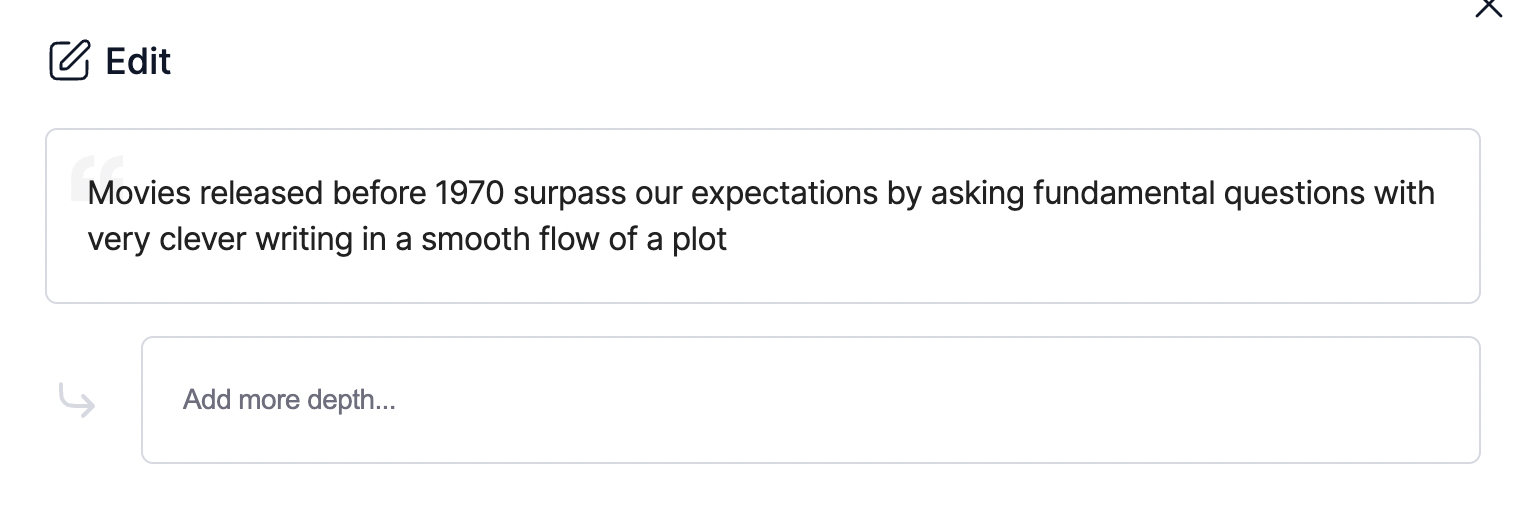
Task: Click the "Edit" heading text
Action: (138, 61)
